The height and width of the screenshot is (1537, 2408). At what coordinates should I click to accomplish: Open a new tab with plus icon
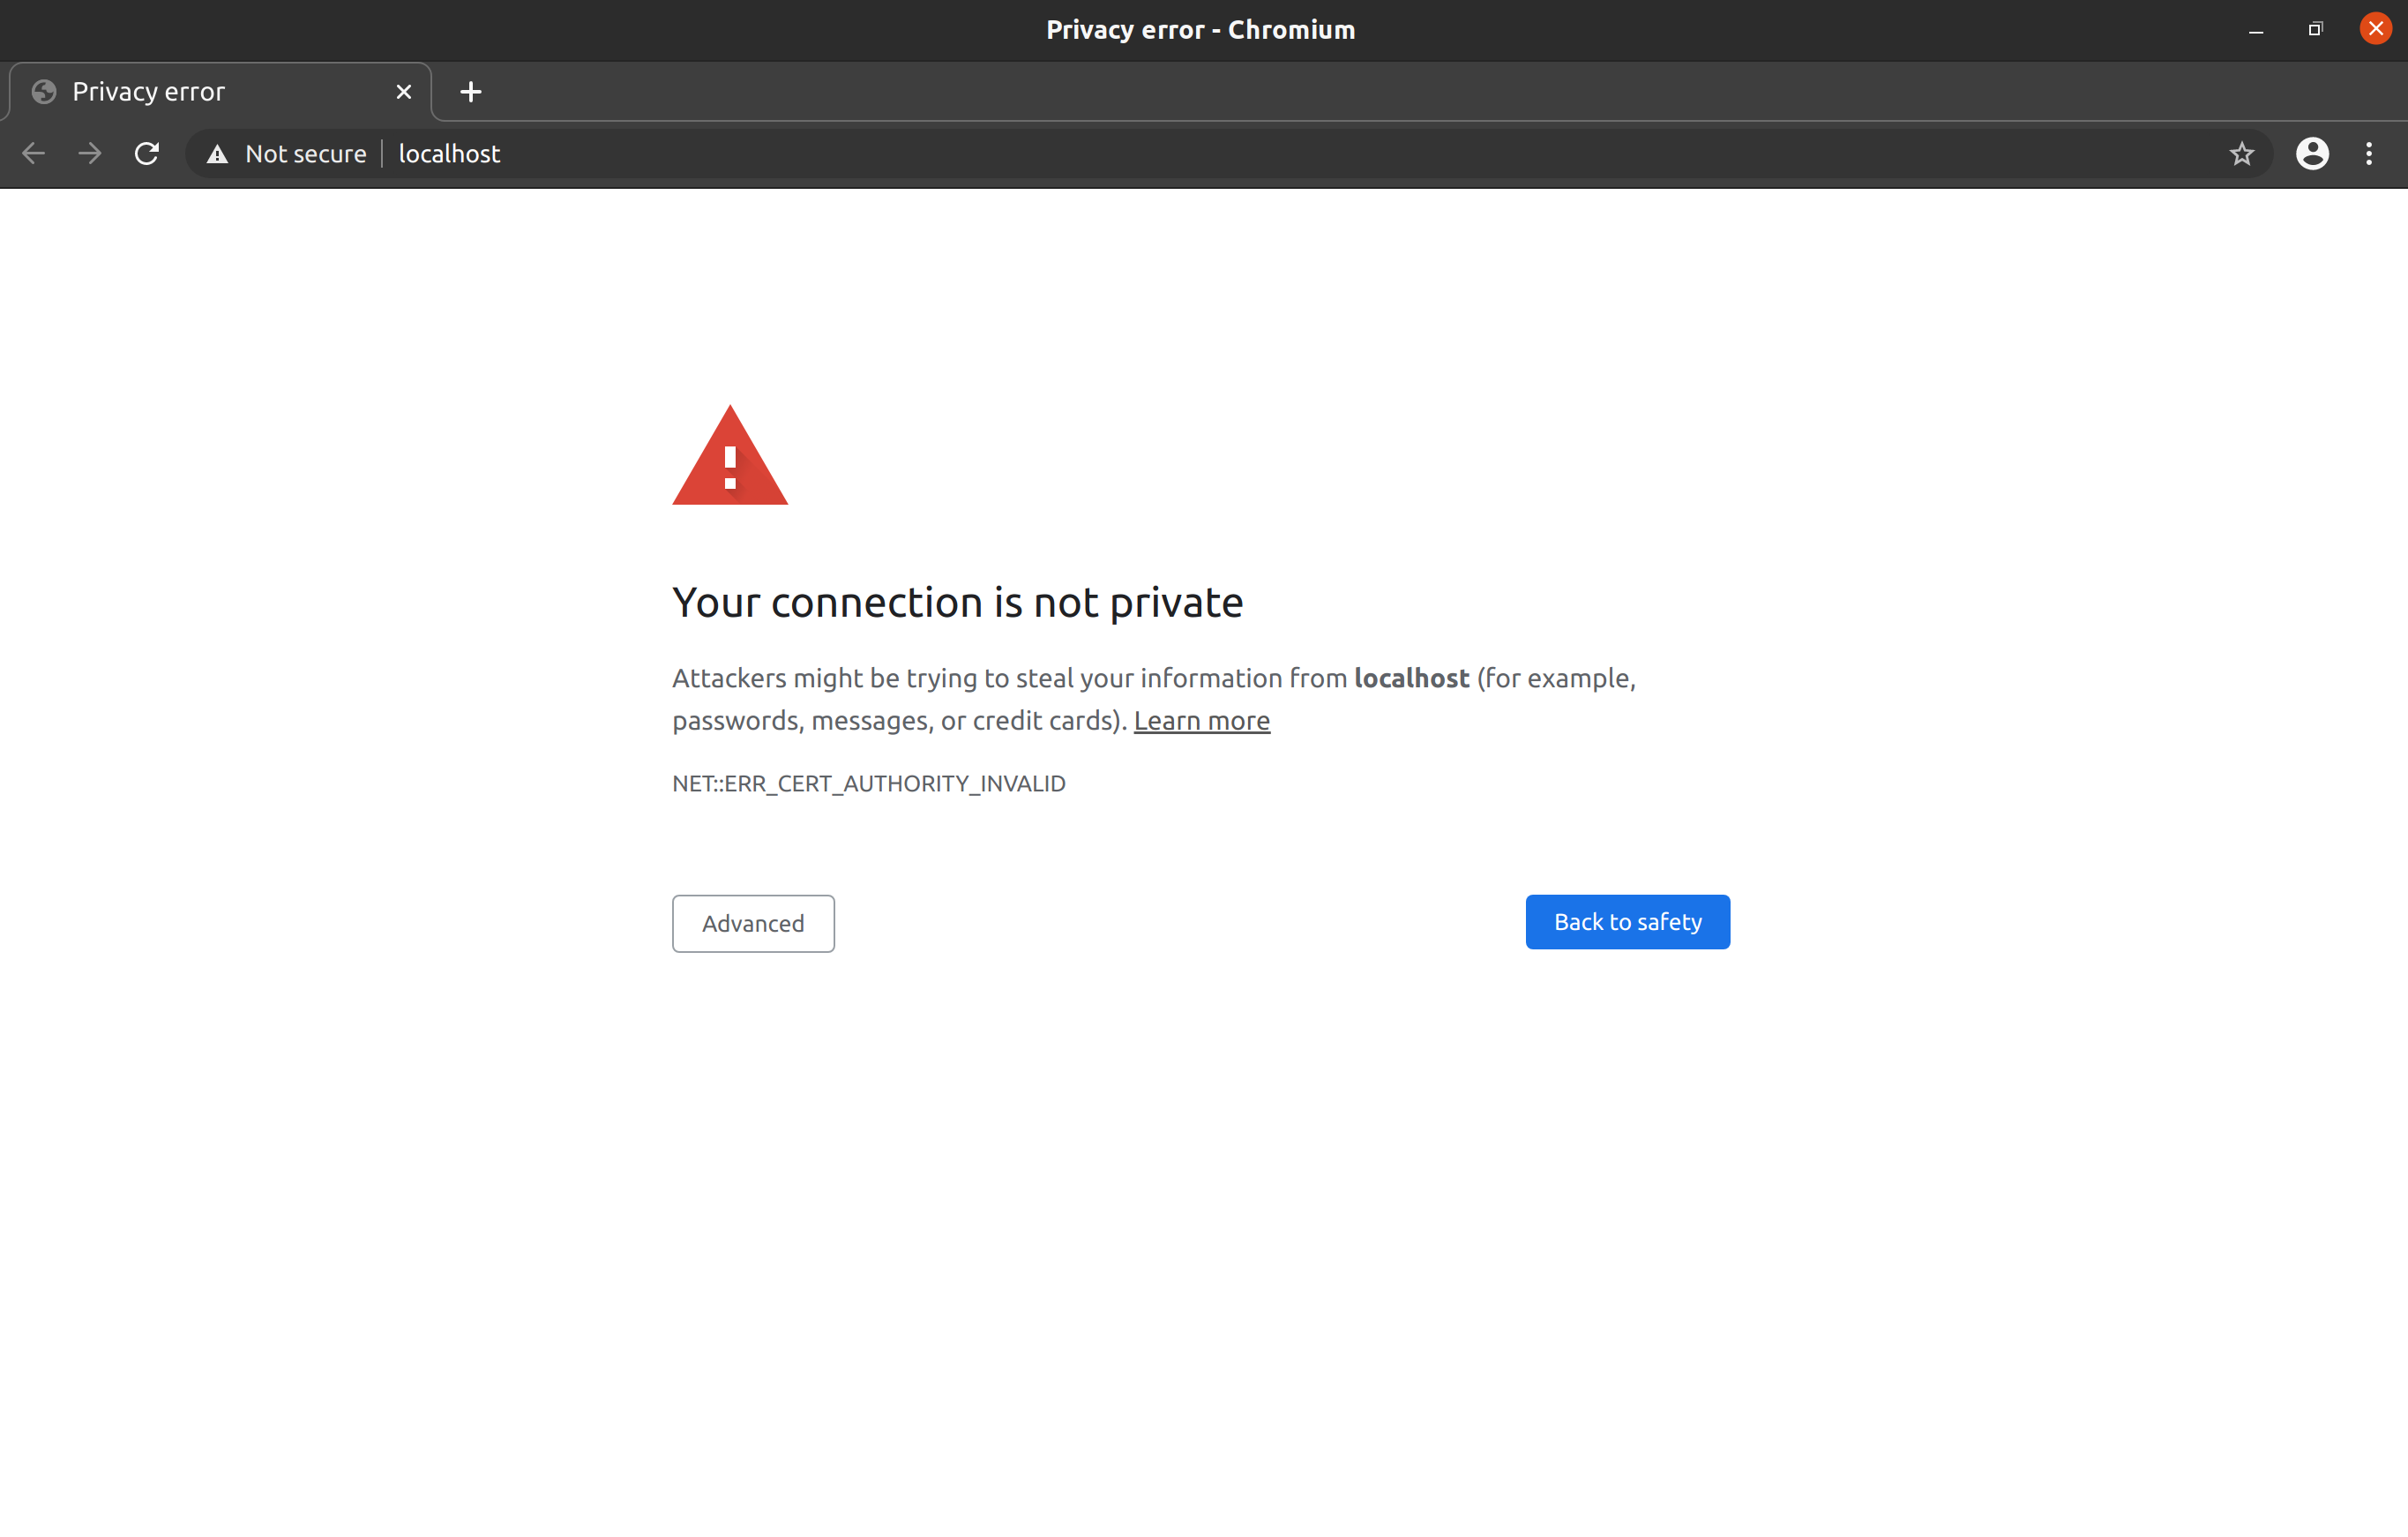[x=470, y=92]
